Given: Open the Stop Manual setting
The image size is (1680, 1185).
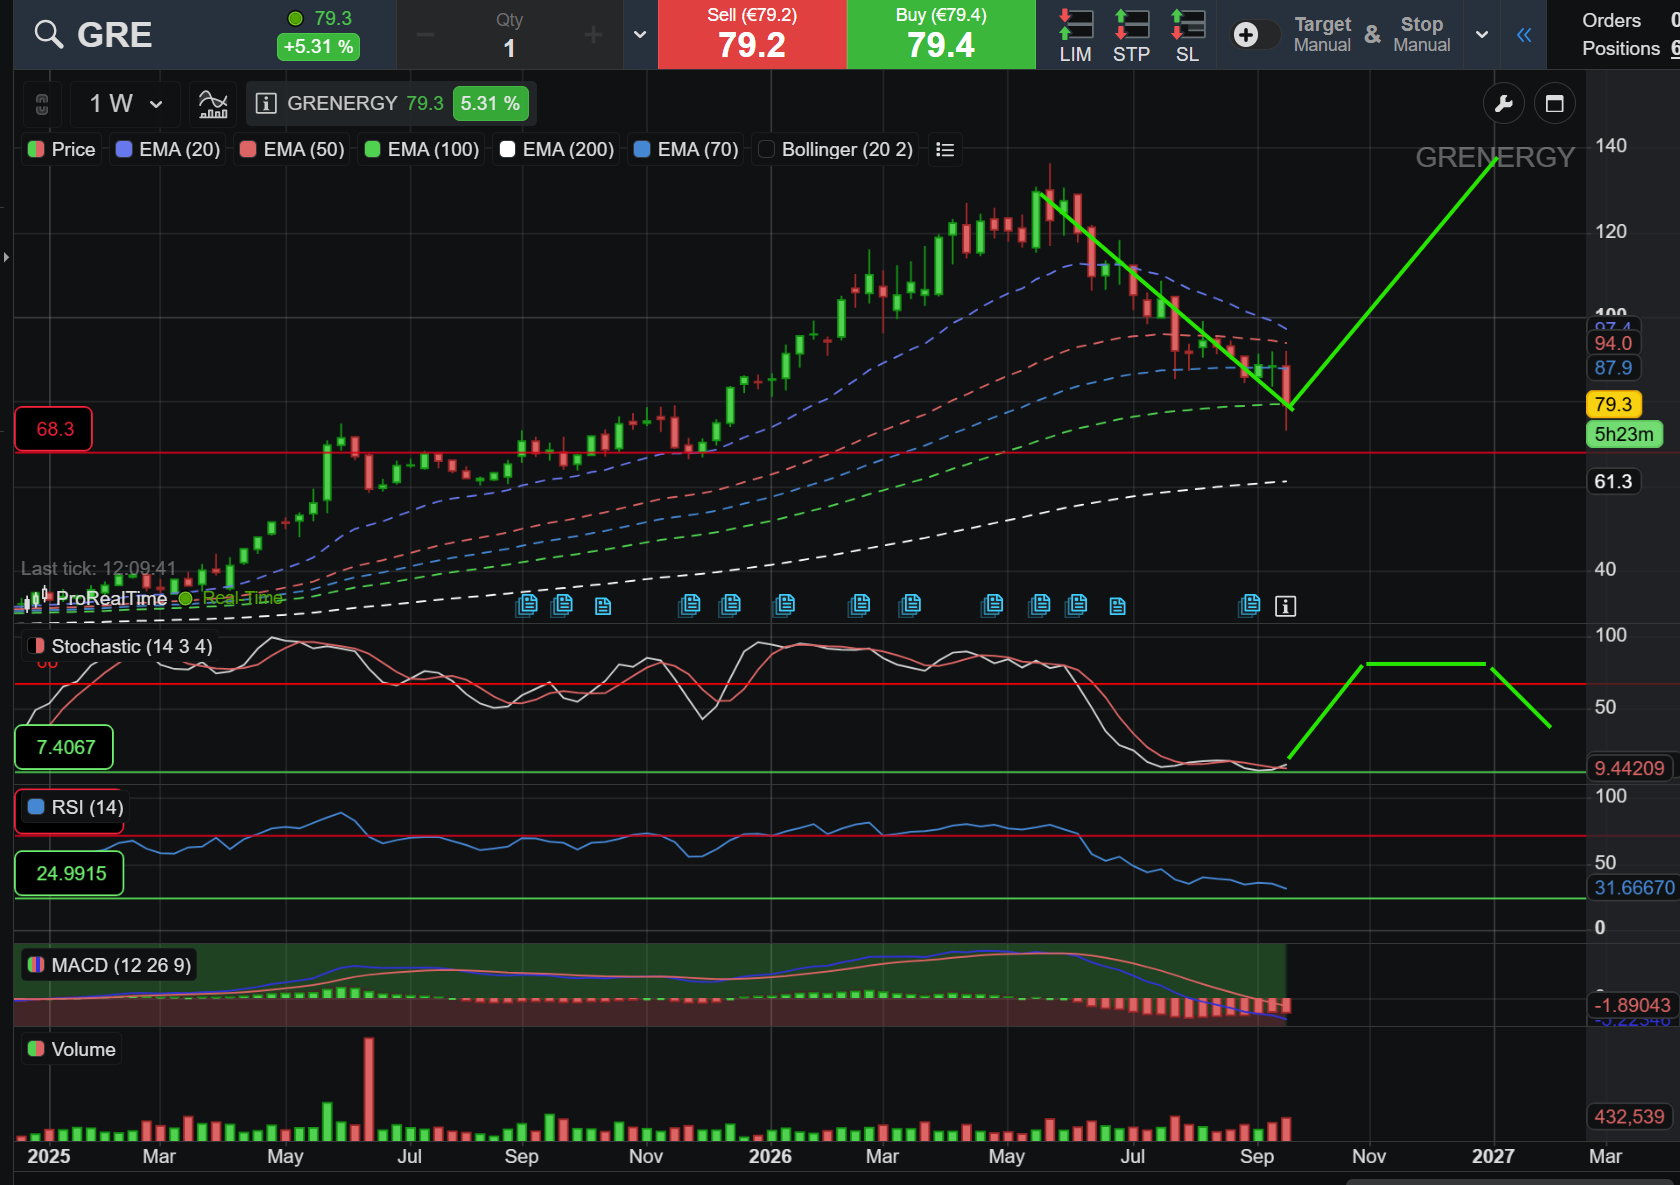Looking at the screenshot, I should pos(1422,35).
